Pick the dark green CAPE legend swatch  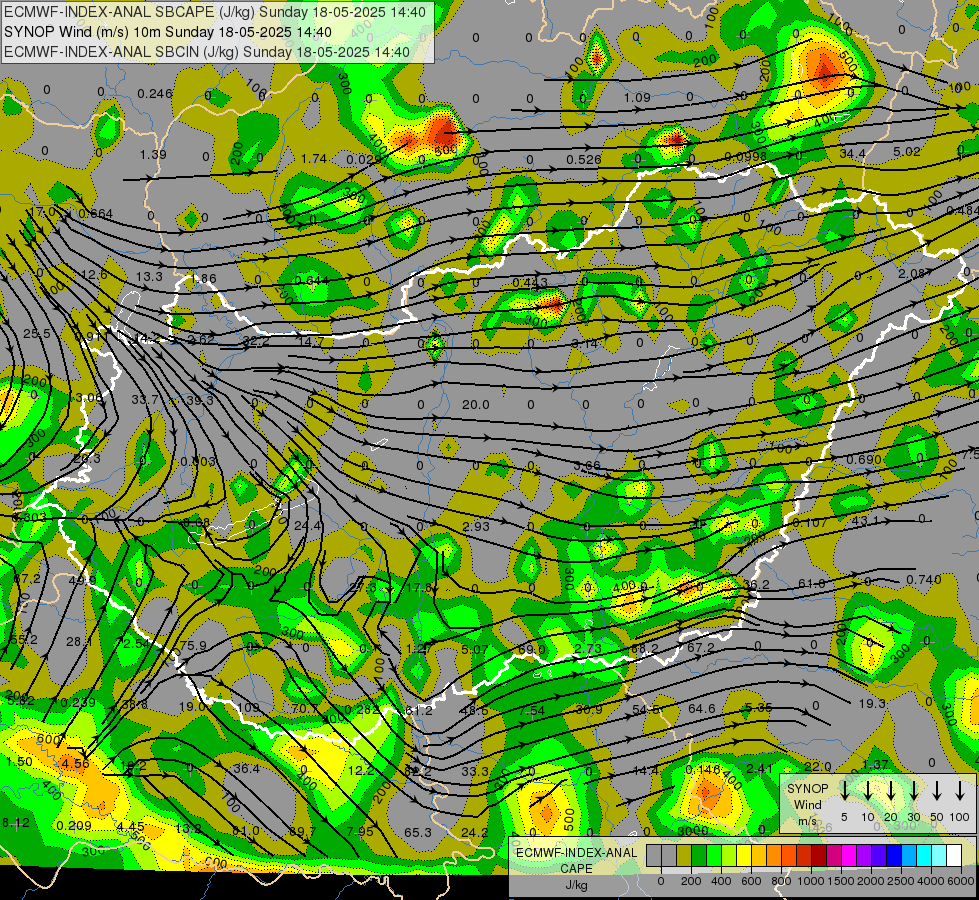pyautogui.click(x=699, y=856)
